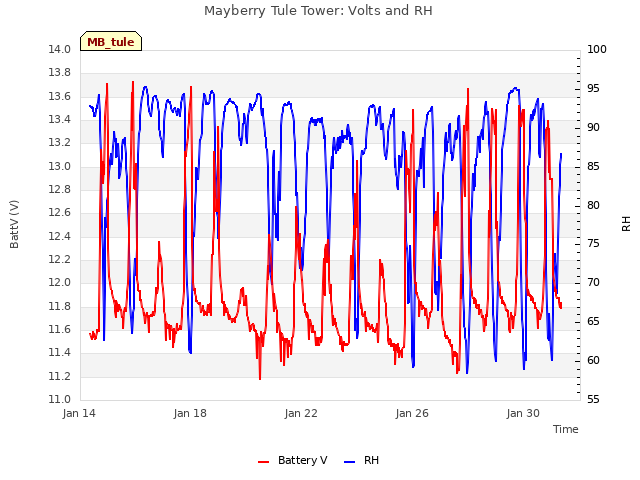Click the 'Battery V' legend label
The image size is (640, 480).
coord(302,460)
